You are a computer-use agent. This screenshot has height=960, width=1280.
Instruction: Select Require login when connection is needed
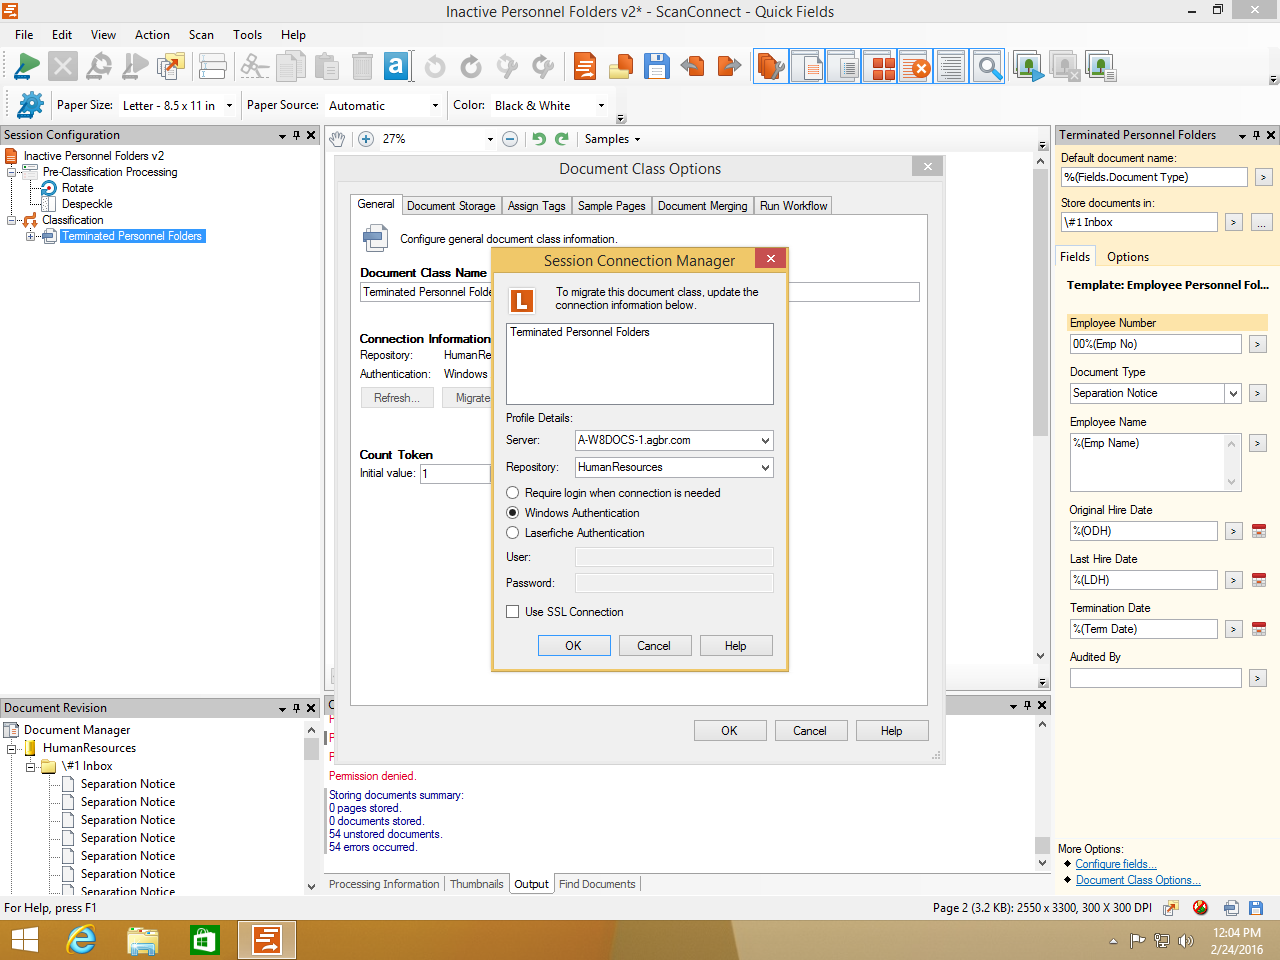pos(513,493)
